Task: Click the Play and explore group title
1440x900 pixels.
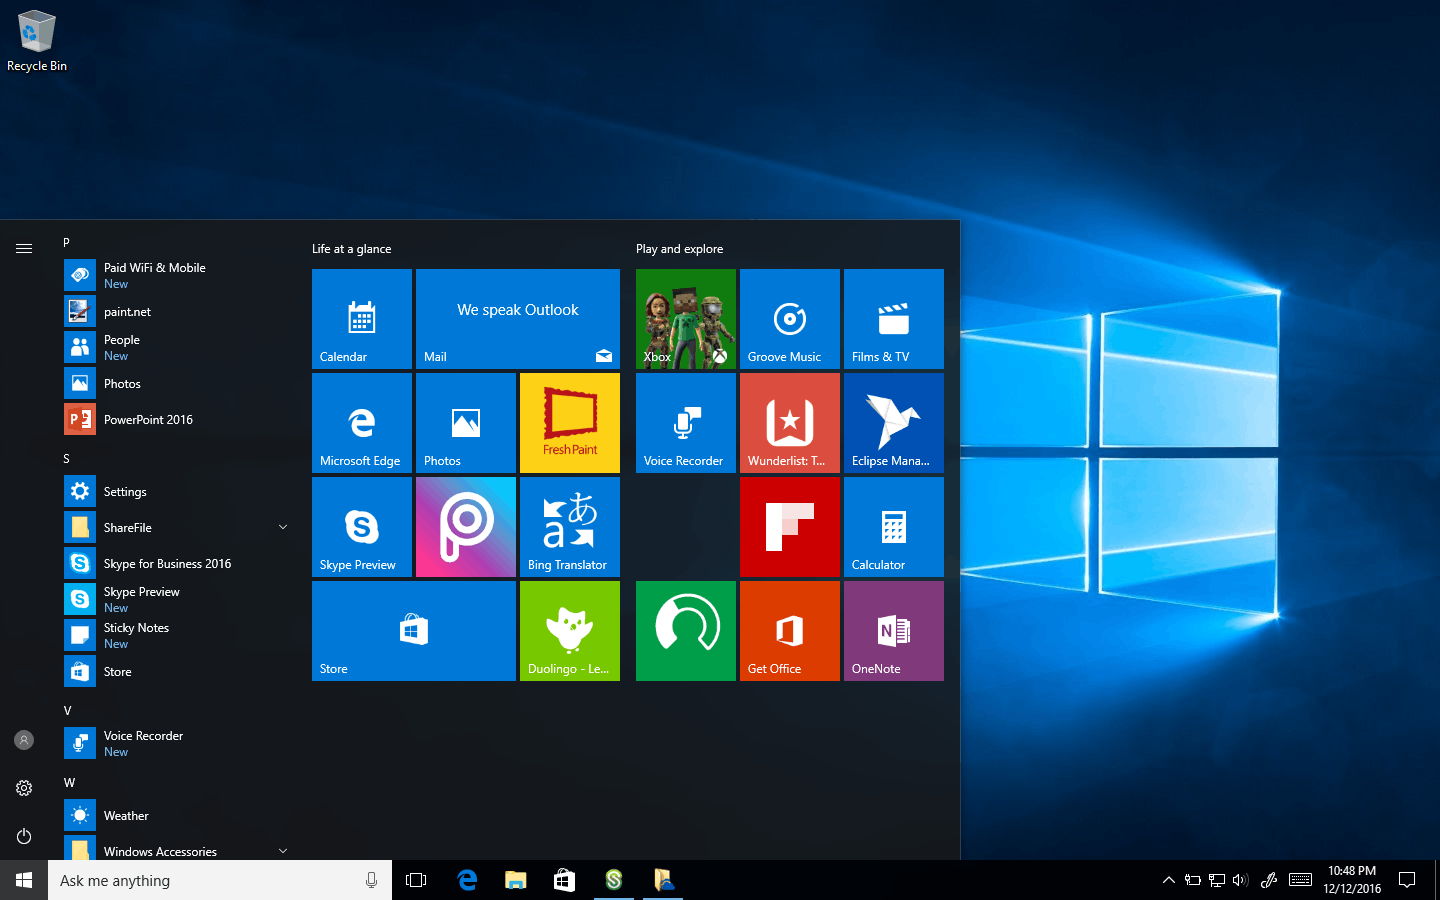Action: click(679, 249)
